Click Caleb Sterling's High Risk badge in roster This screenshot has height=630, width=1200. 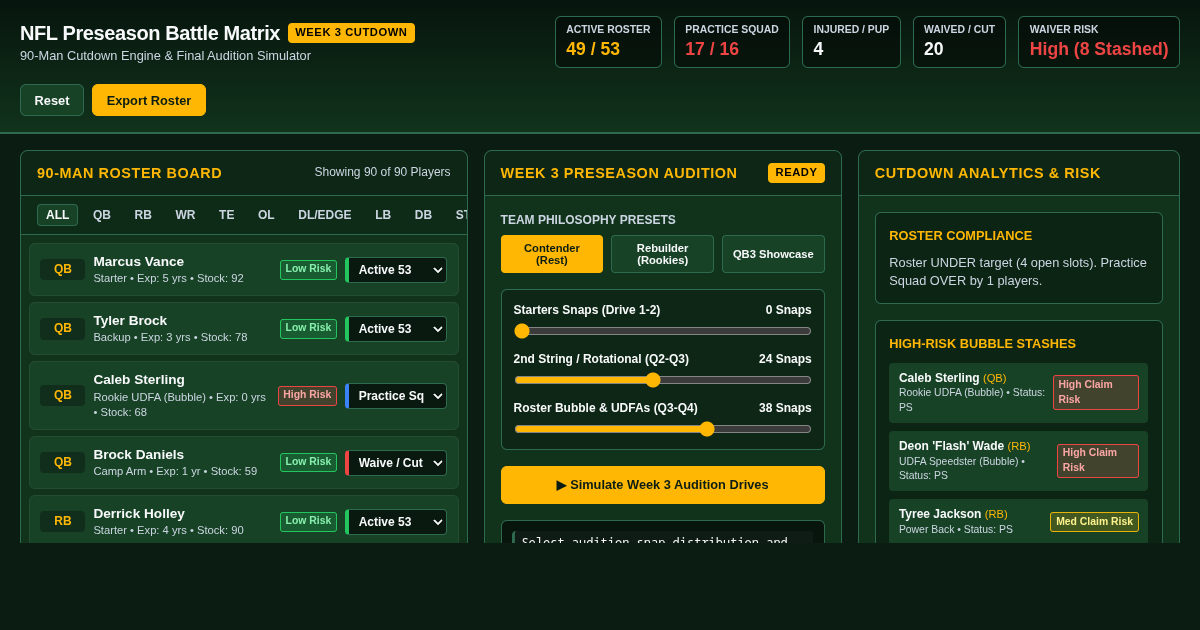(x=307, y=396)
